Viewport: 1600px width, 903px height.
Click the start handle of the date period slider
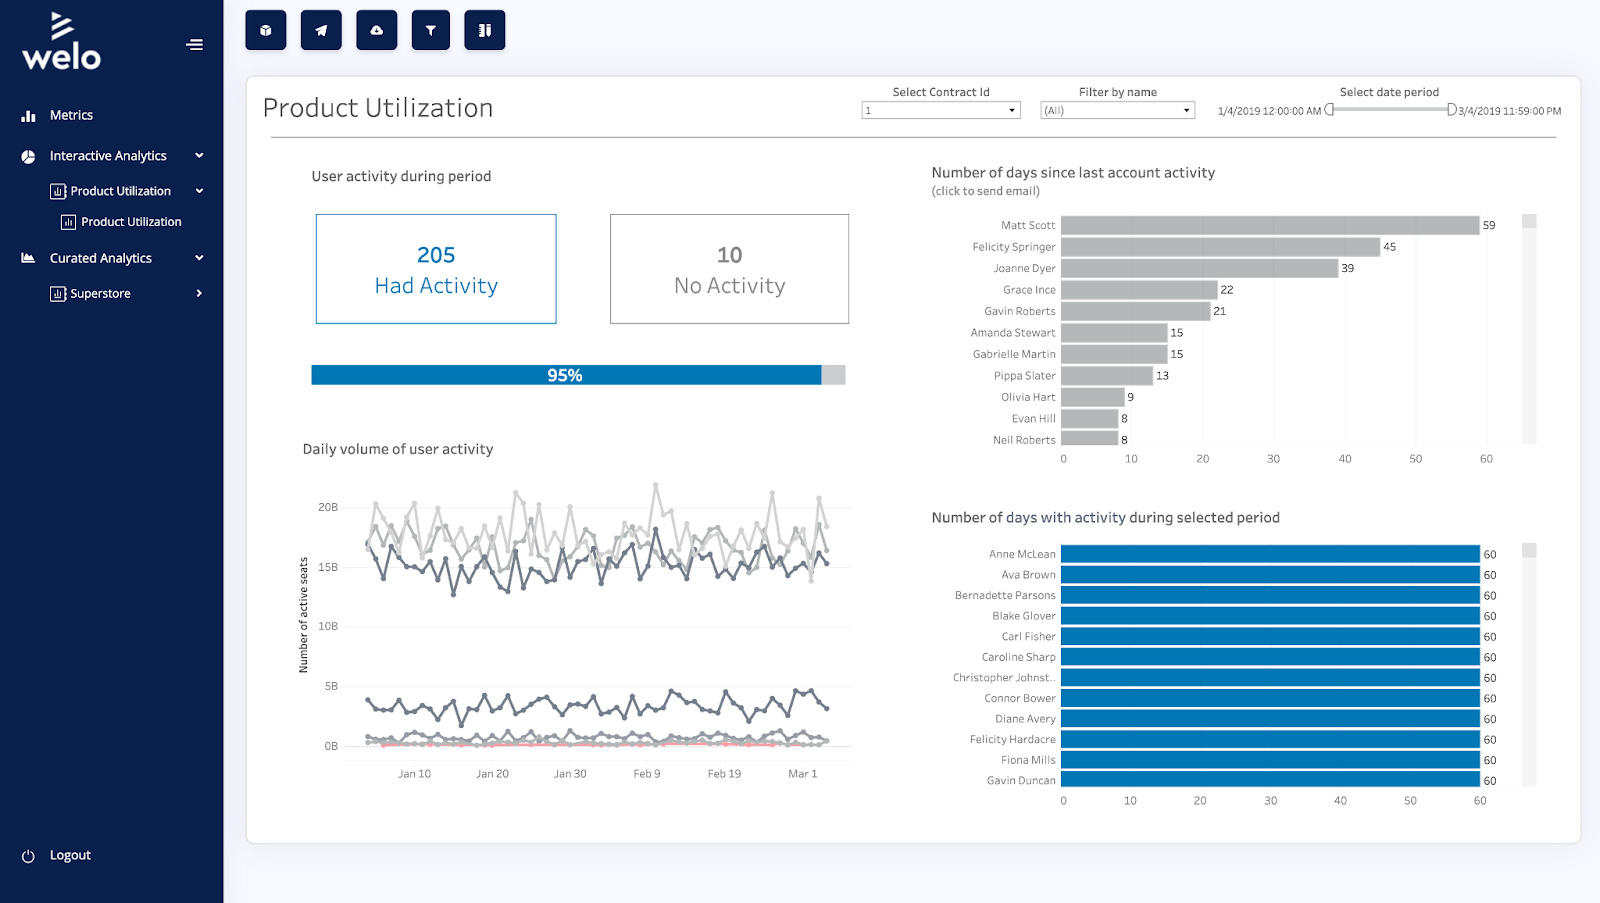(x=1328, y=110)
